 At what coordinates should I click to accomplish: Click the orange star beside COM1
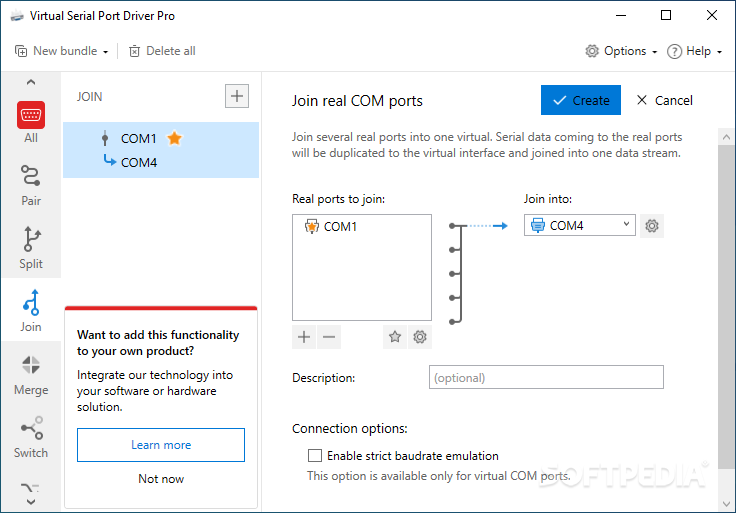point(175,138)
